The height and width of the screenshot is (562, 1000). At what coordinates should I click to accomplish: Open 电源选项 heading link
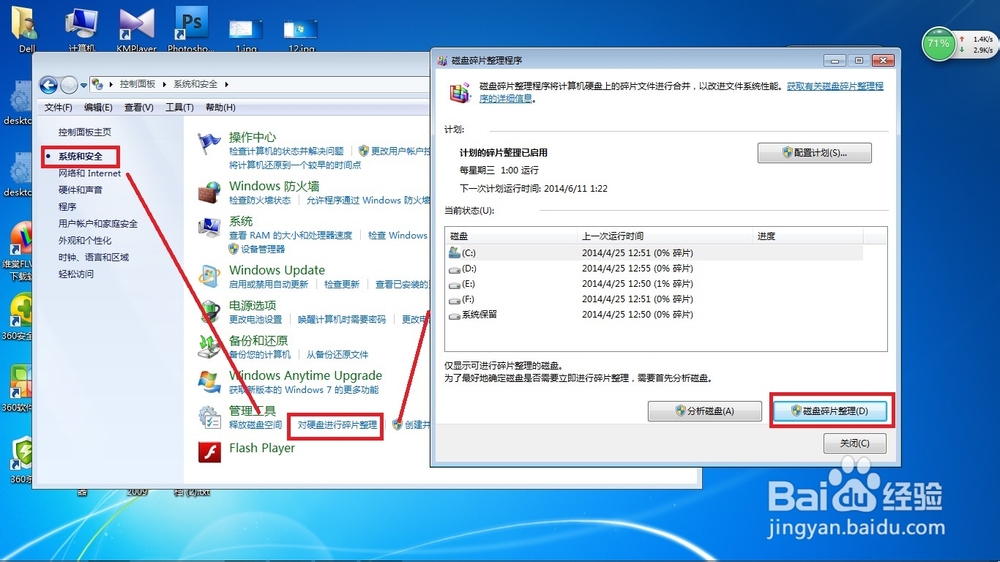(x=253, y=305)
